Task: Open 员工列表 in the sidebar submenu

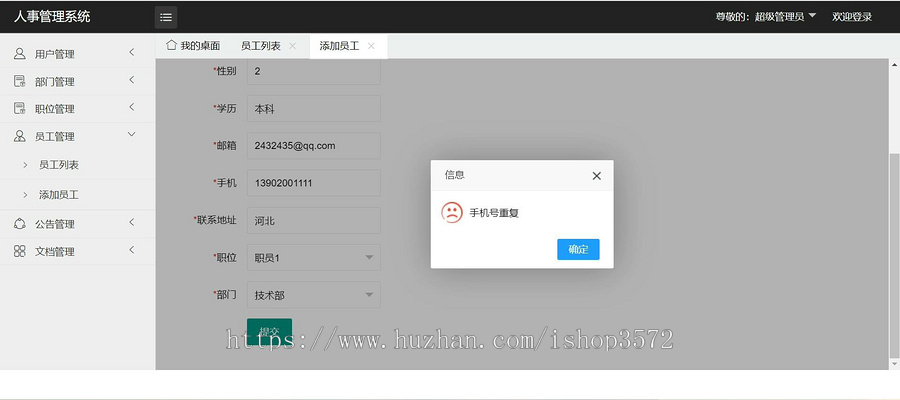Action: coord(59,165)
